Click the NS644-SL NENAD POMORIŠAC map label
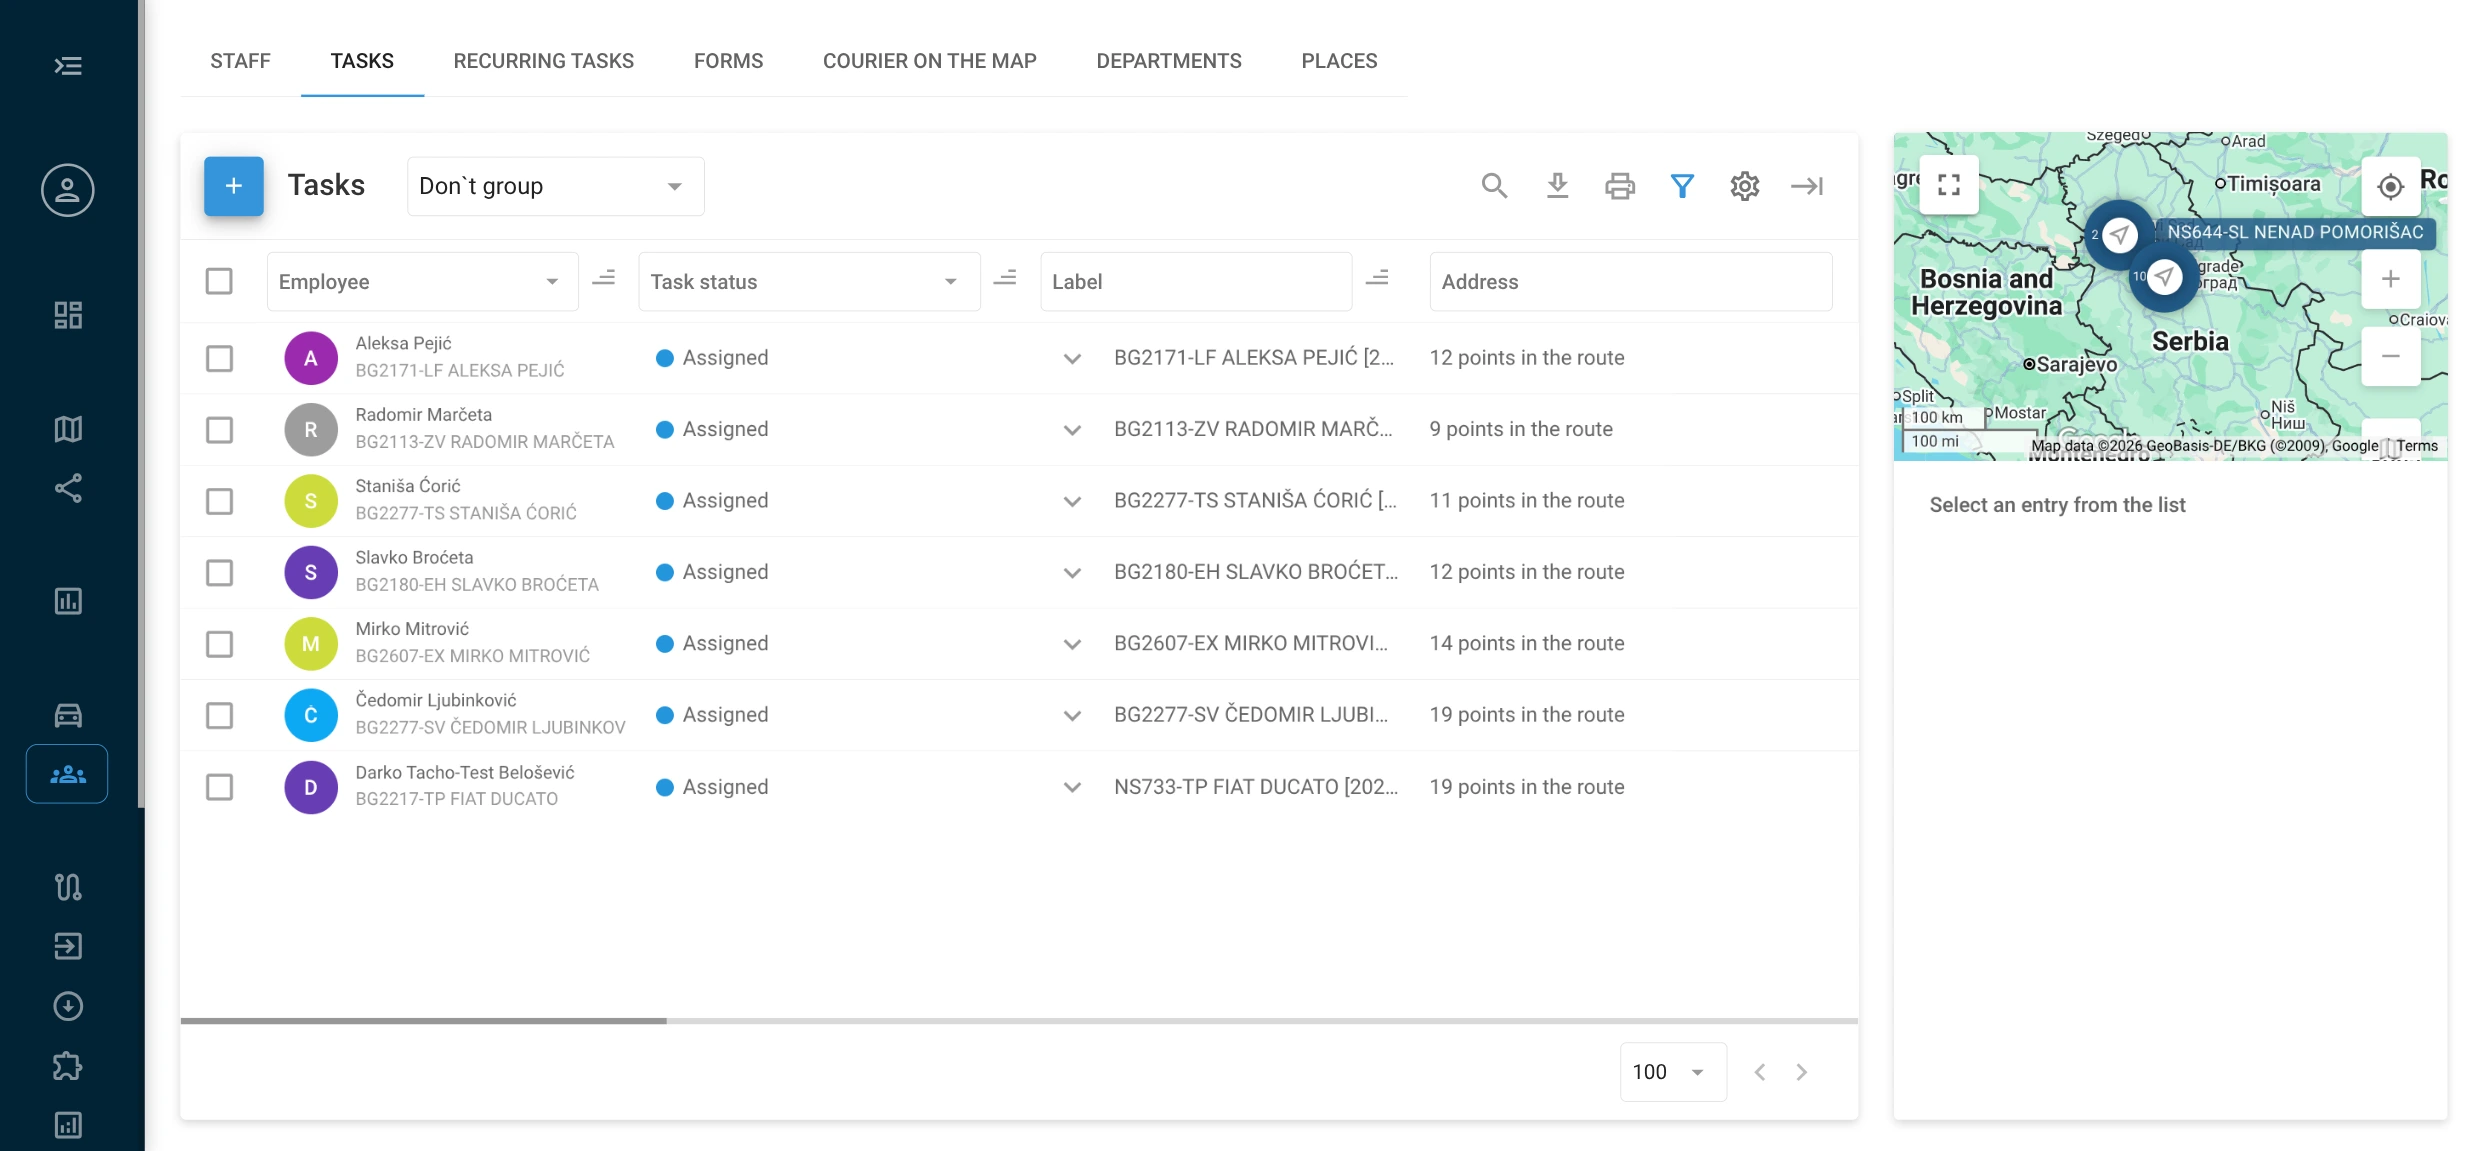This screenshot has width=2483, height=1151. 2295,232
